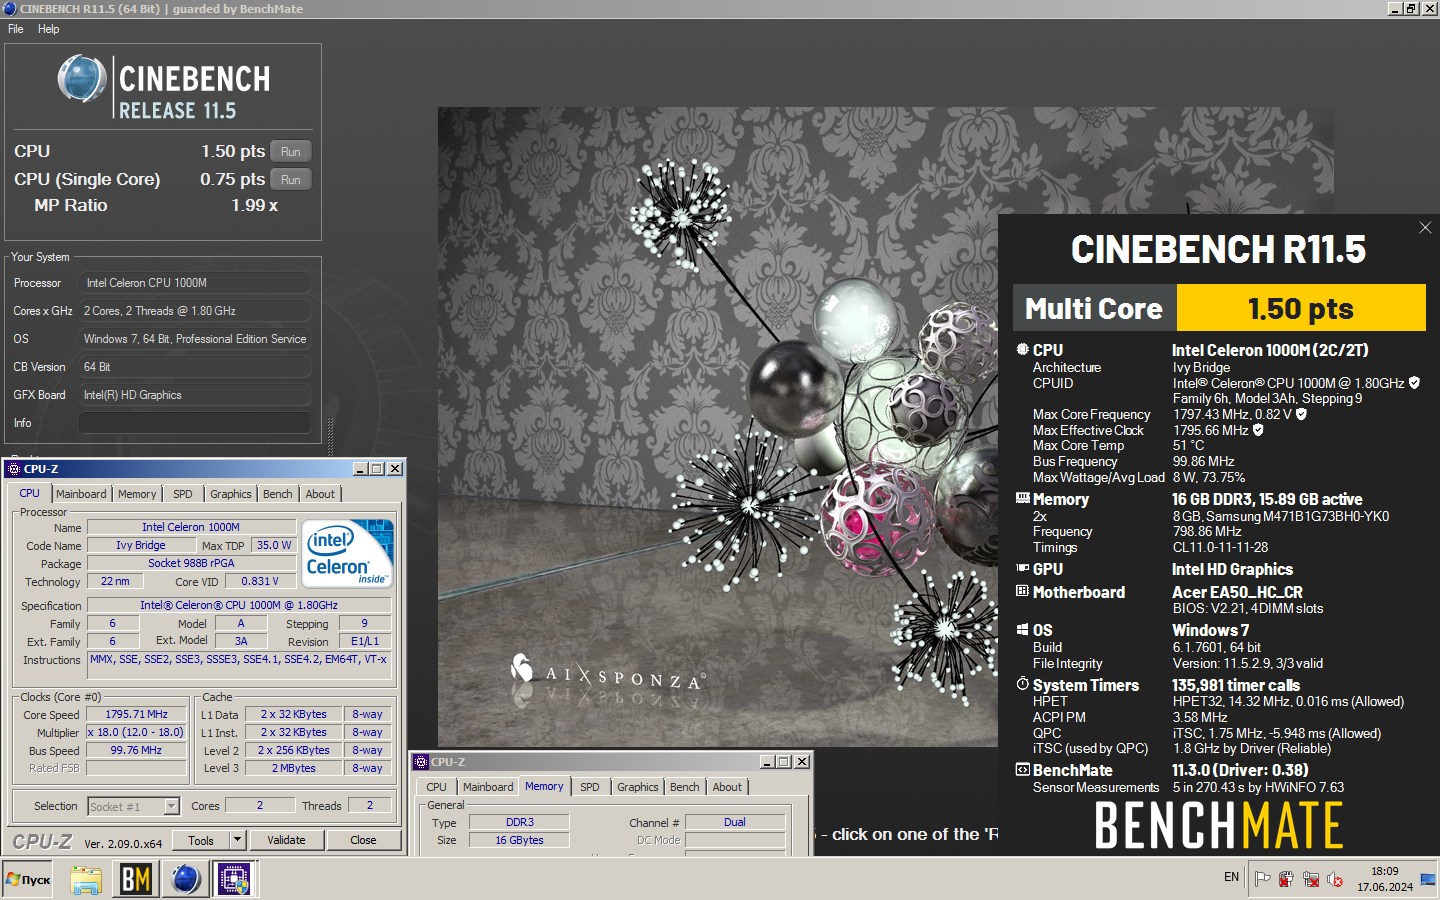Click the AIXSPONZA logo in render
This screenshot has height=900, width=1440.
click(x=608, y=674)
